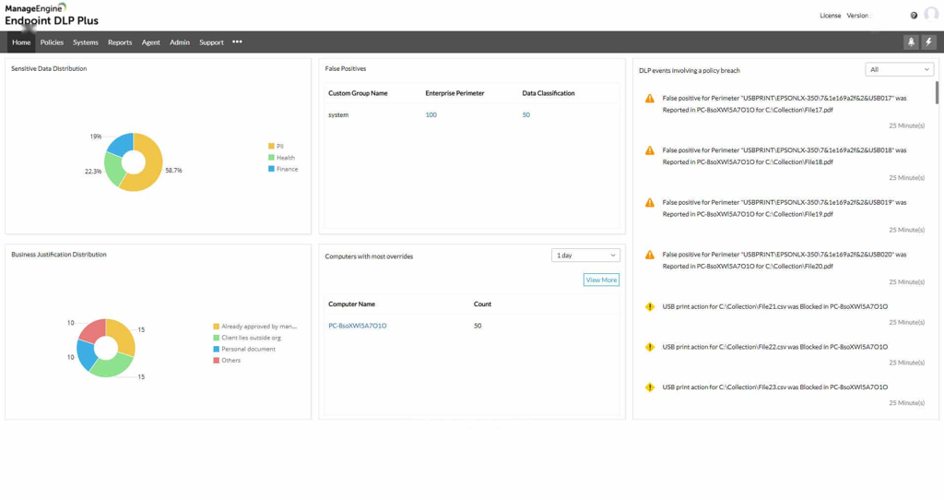Screen dimensions: 944x500
Task: Click warning icon beside File17.pdf false positive event
Action: point(650,98)
